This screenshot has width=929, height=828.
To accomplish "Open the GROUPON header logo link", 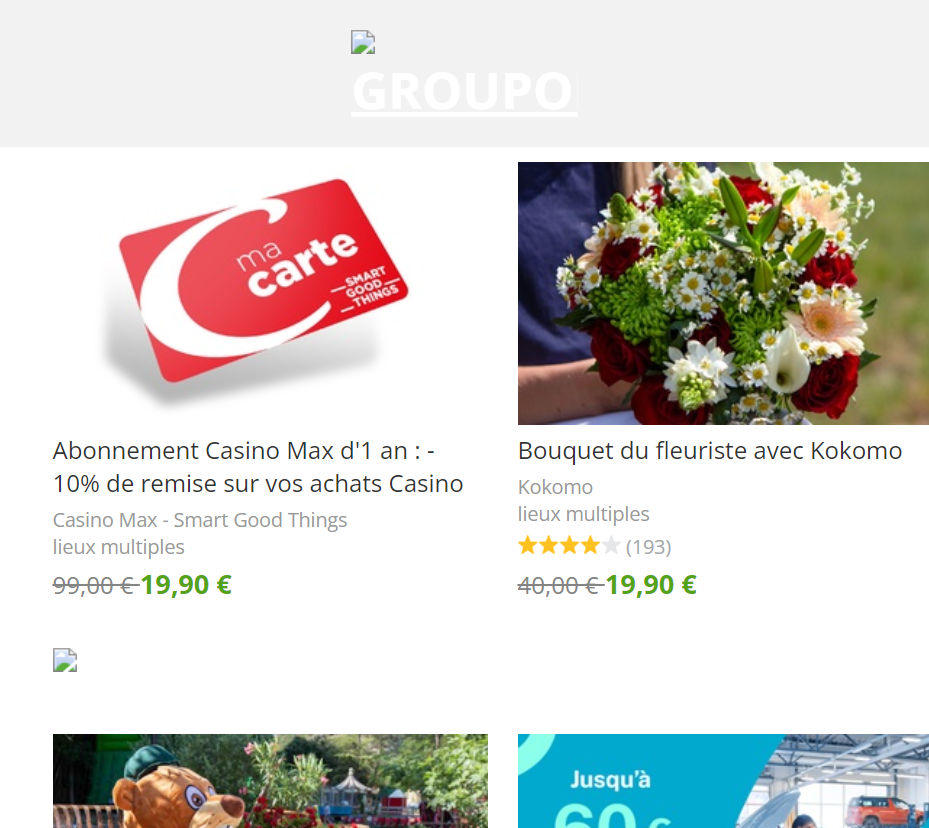I will point(464,92).
